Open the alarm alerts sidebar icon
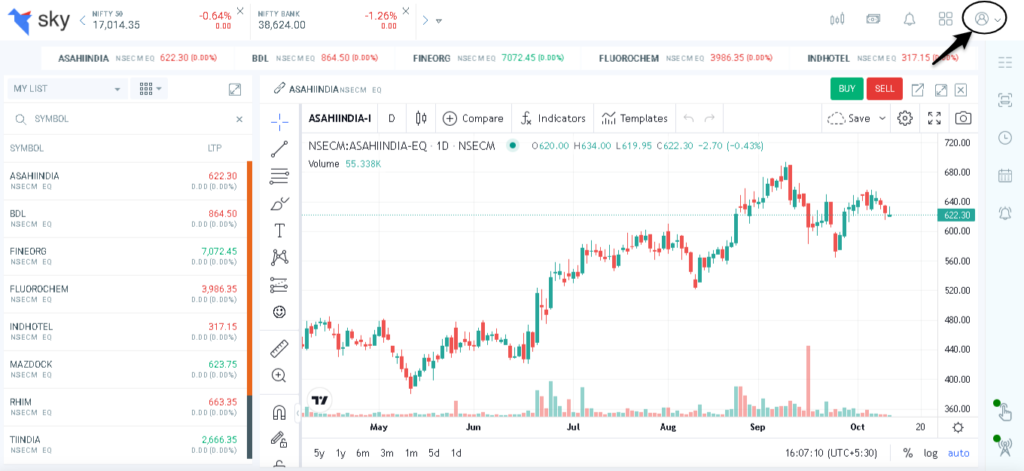 (x=1005, y=212)
